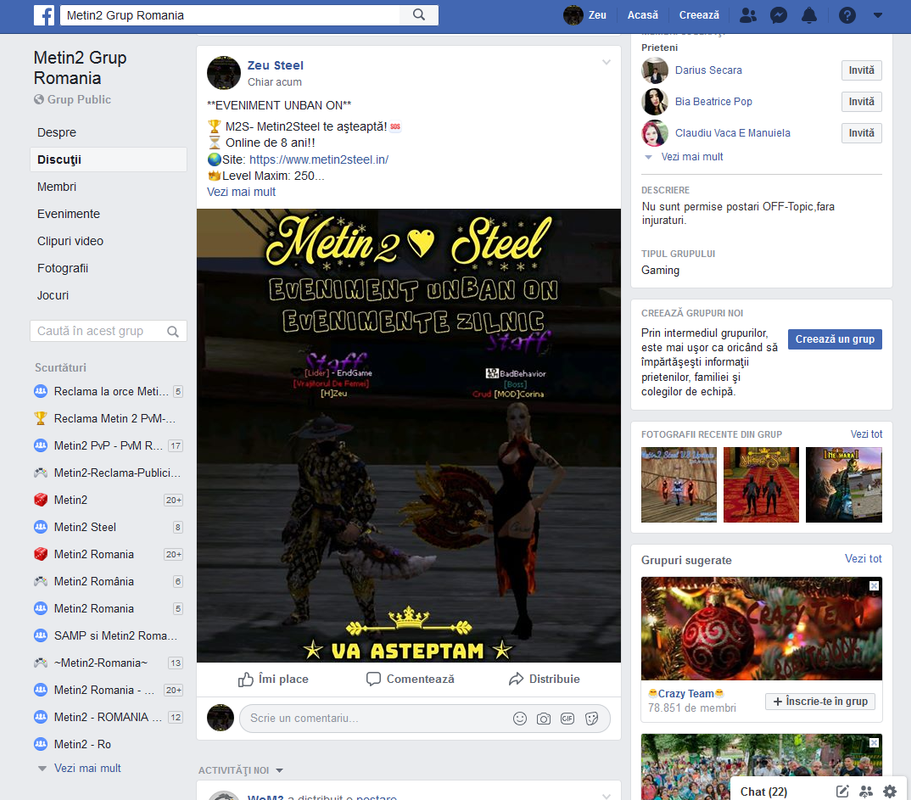Create group chat icon in Chat bar

point(866,791)
